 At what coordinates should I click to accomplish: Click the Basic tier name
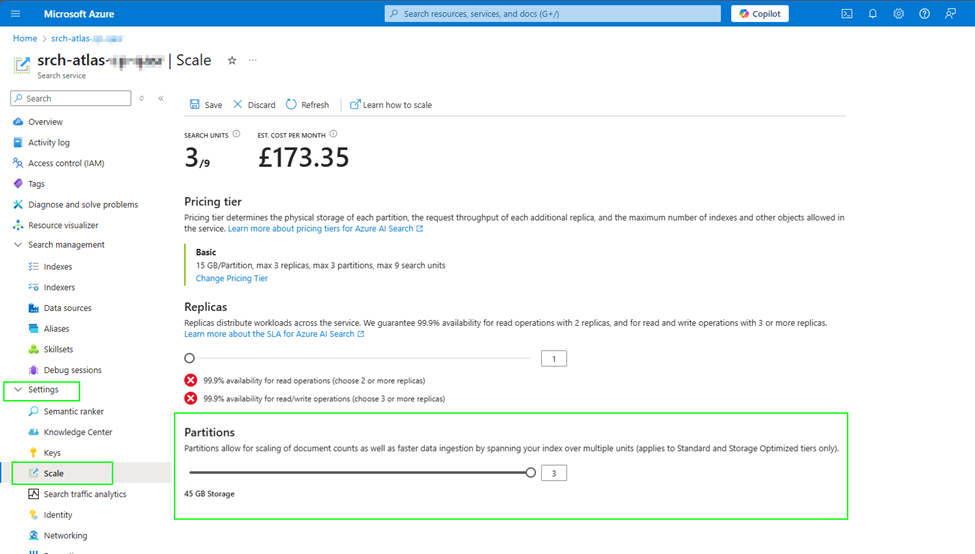click(x=206, y=252)
